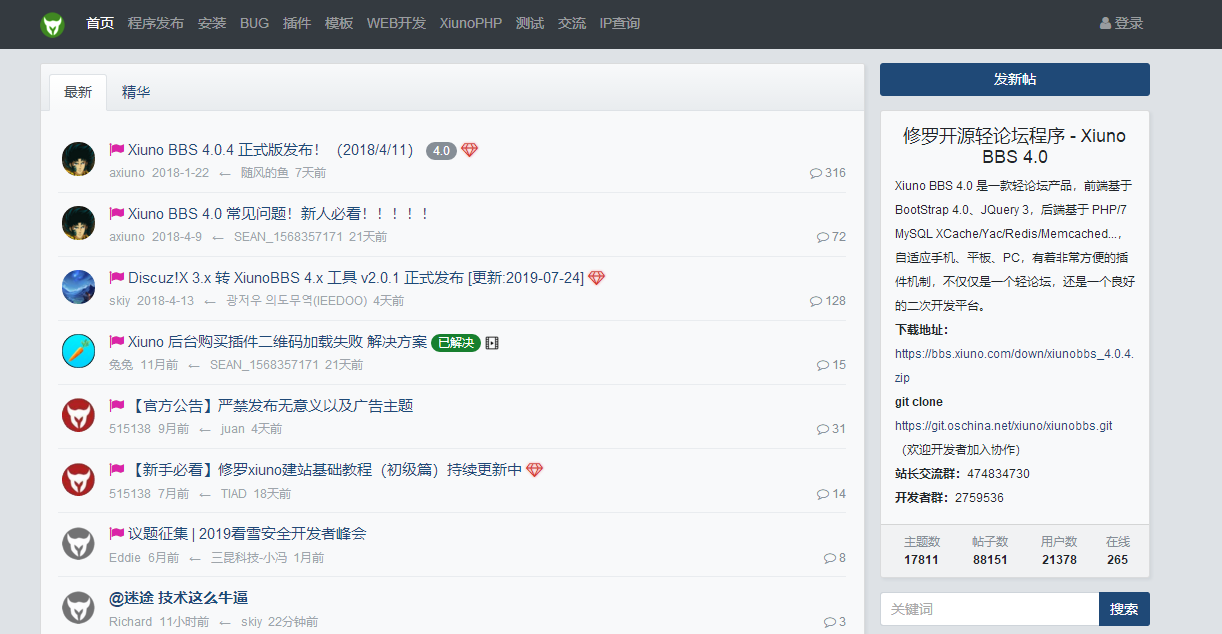Click skiy avatar on Discuz!X post
Screen dimensions: 1222x634
tap(78, 286)
